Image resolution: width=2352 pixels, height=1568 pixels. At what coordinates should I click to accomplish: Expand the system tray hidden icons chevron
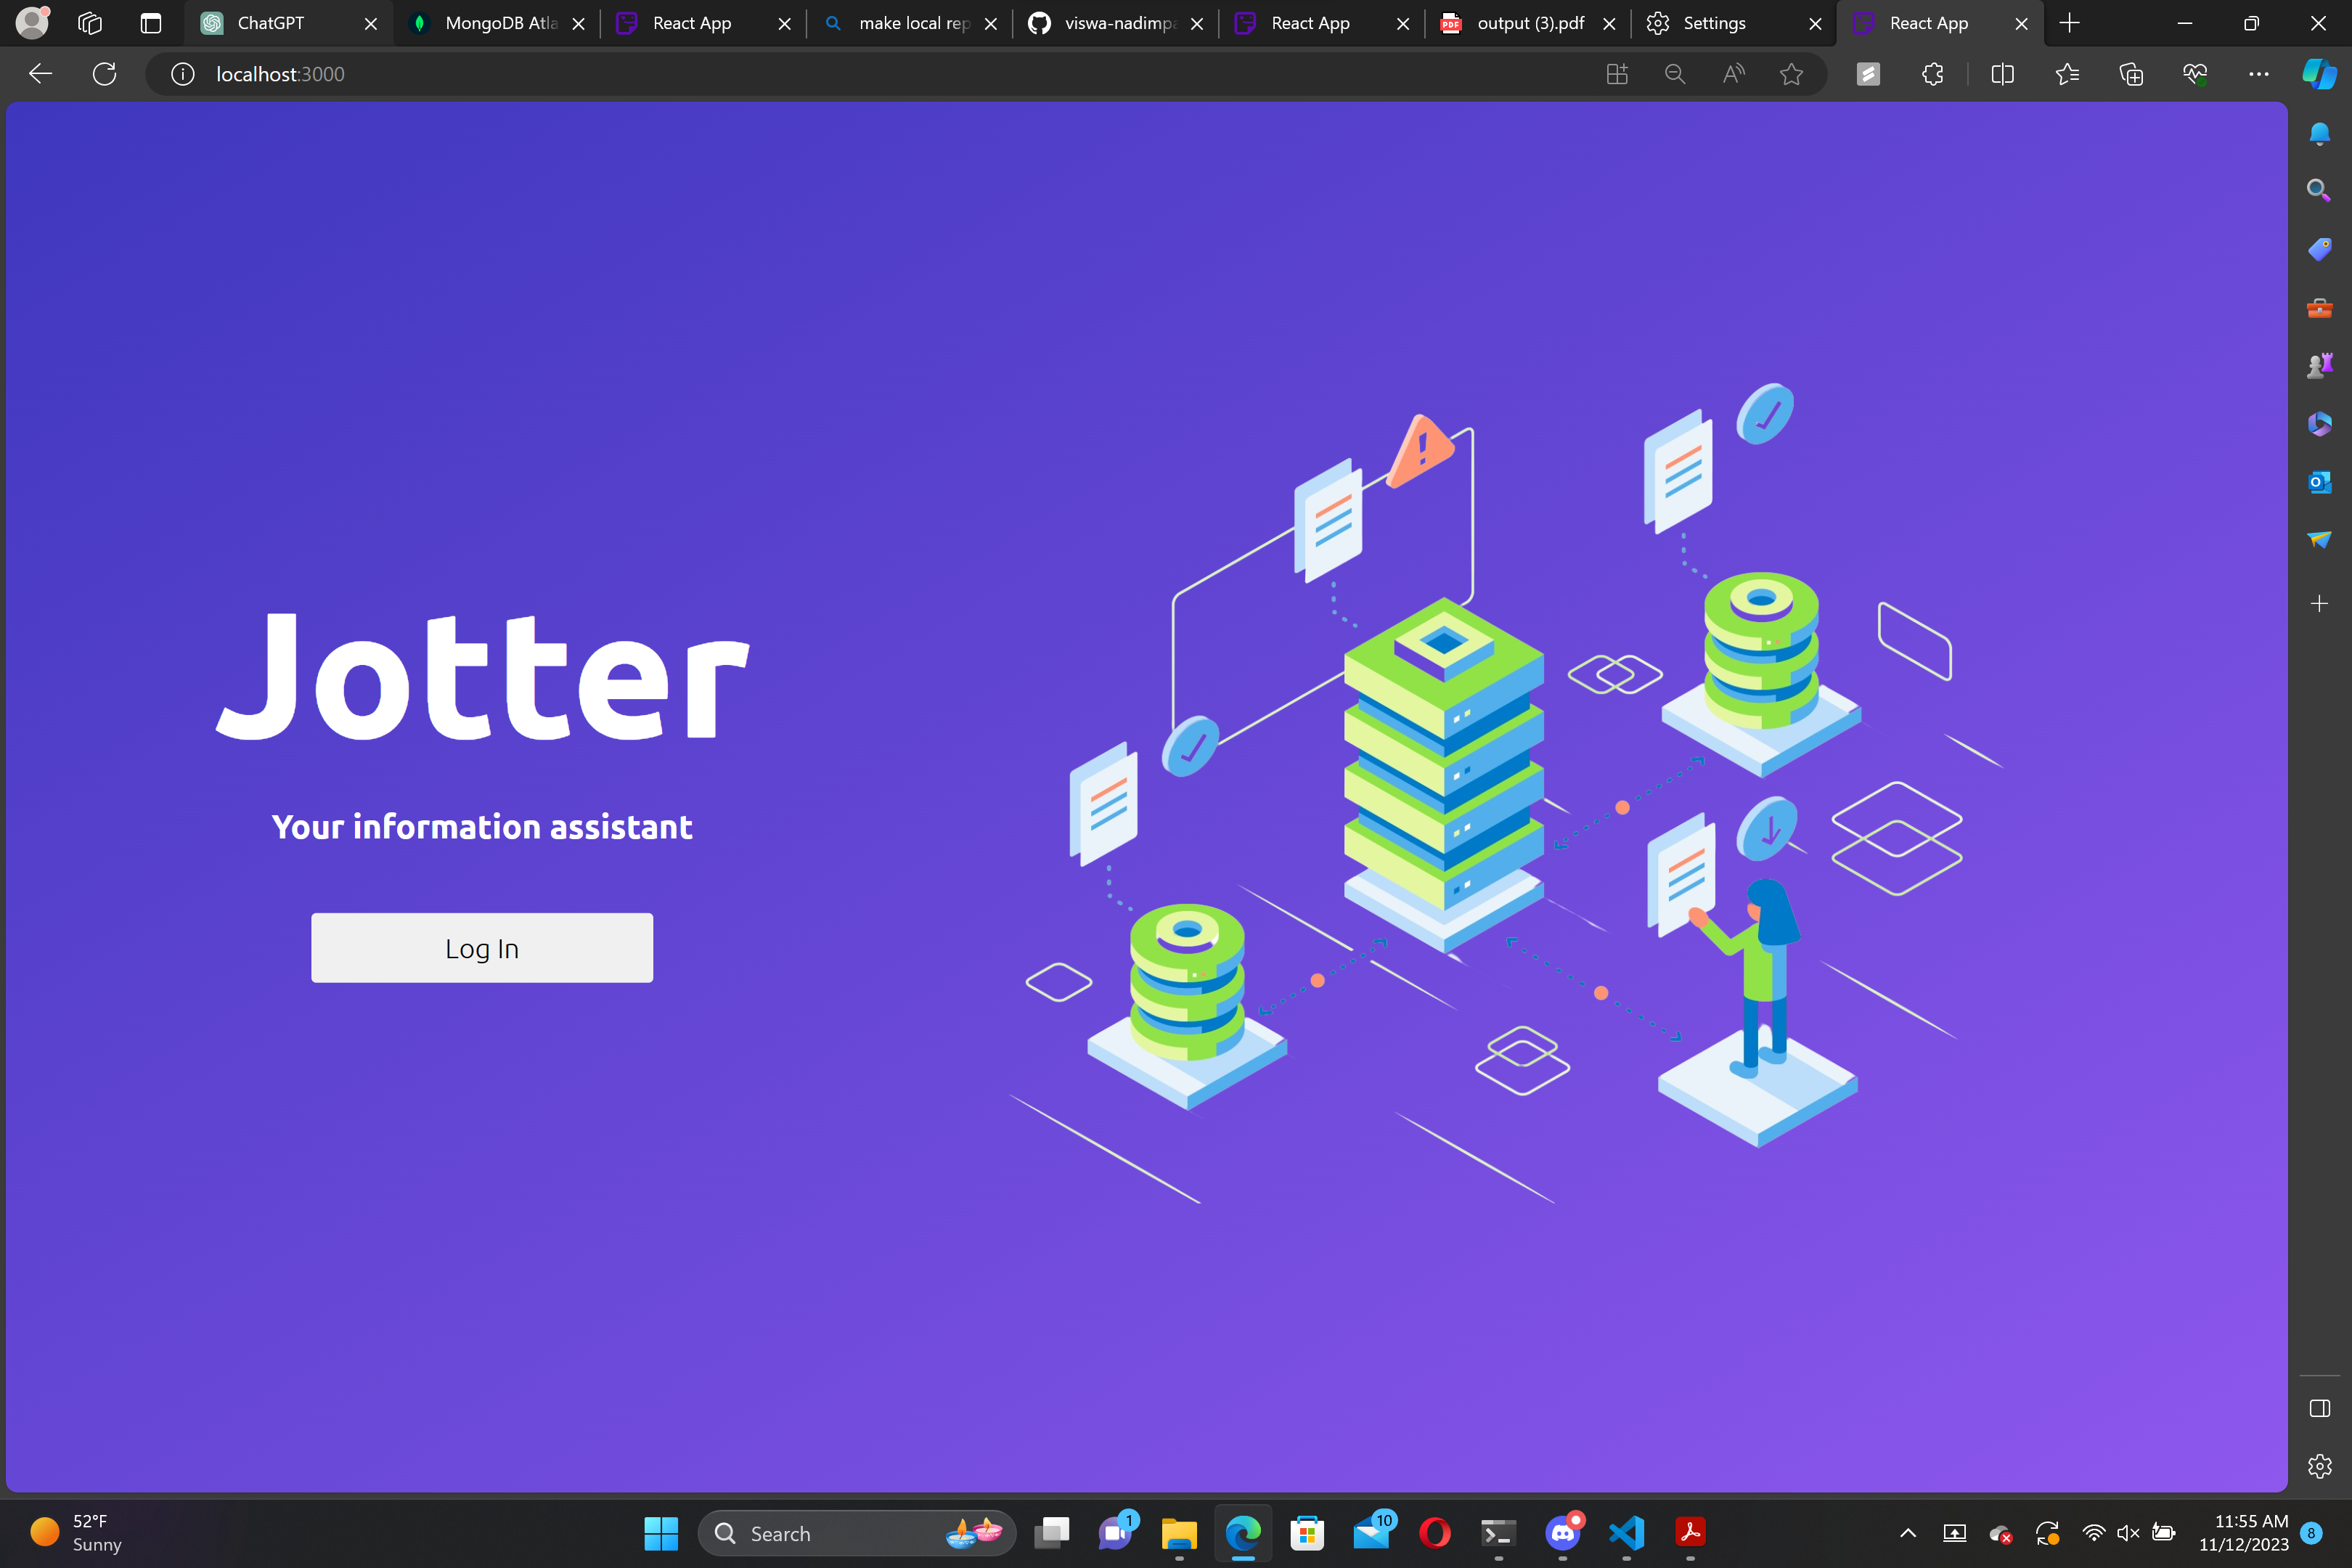[1907, 1533]
